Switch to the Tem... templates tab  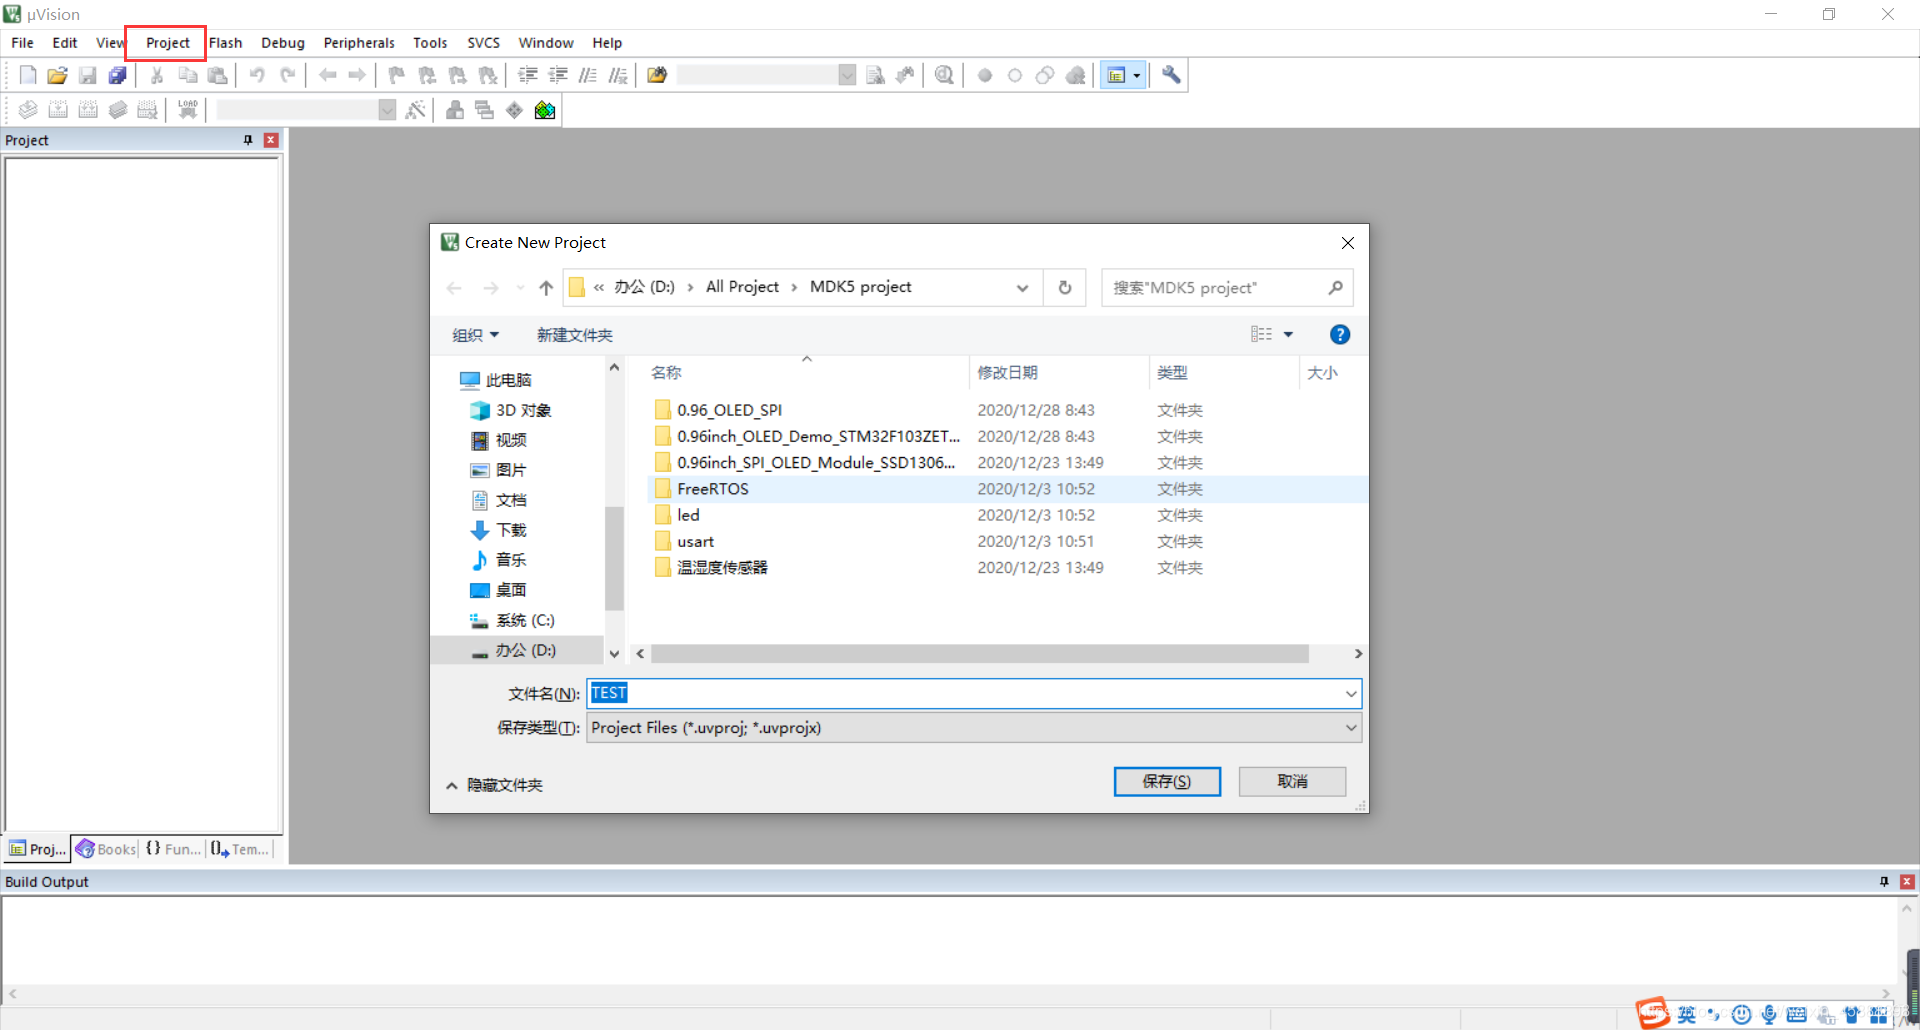[240, 849]
